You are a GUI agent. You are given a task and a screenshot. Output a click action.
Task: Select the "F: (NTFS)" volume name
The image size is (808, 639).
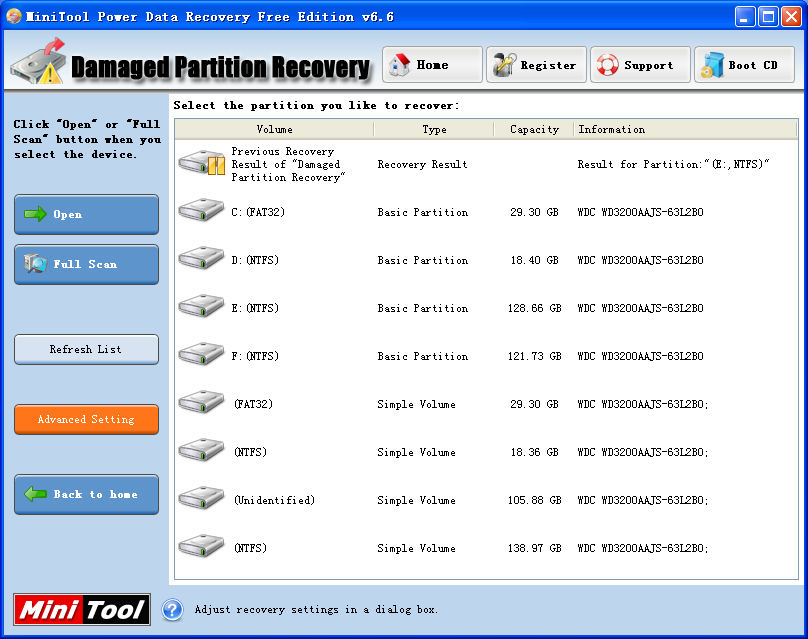(x=255, y=356)
